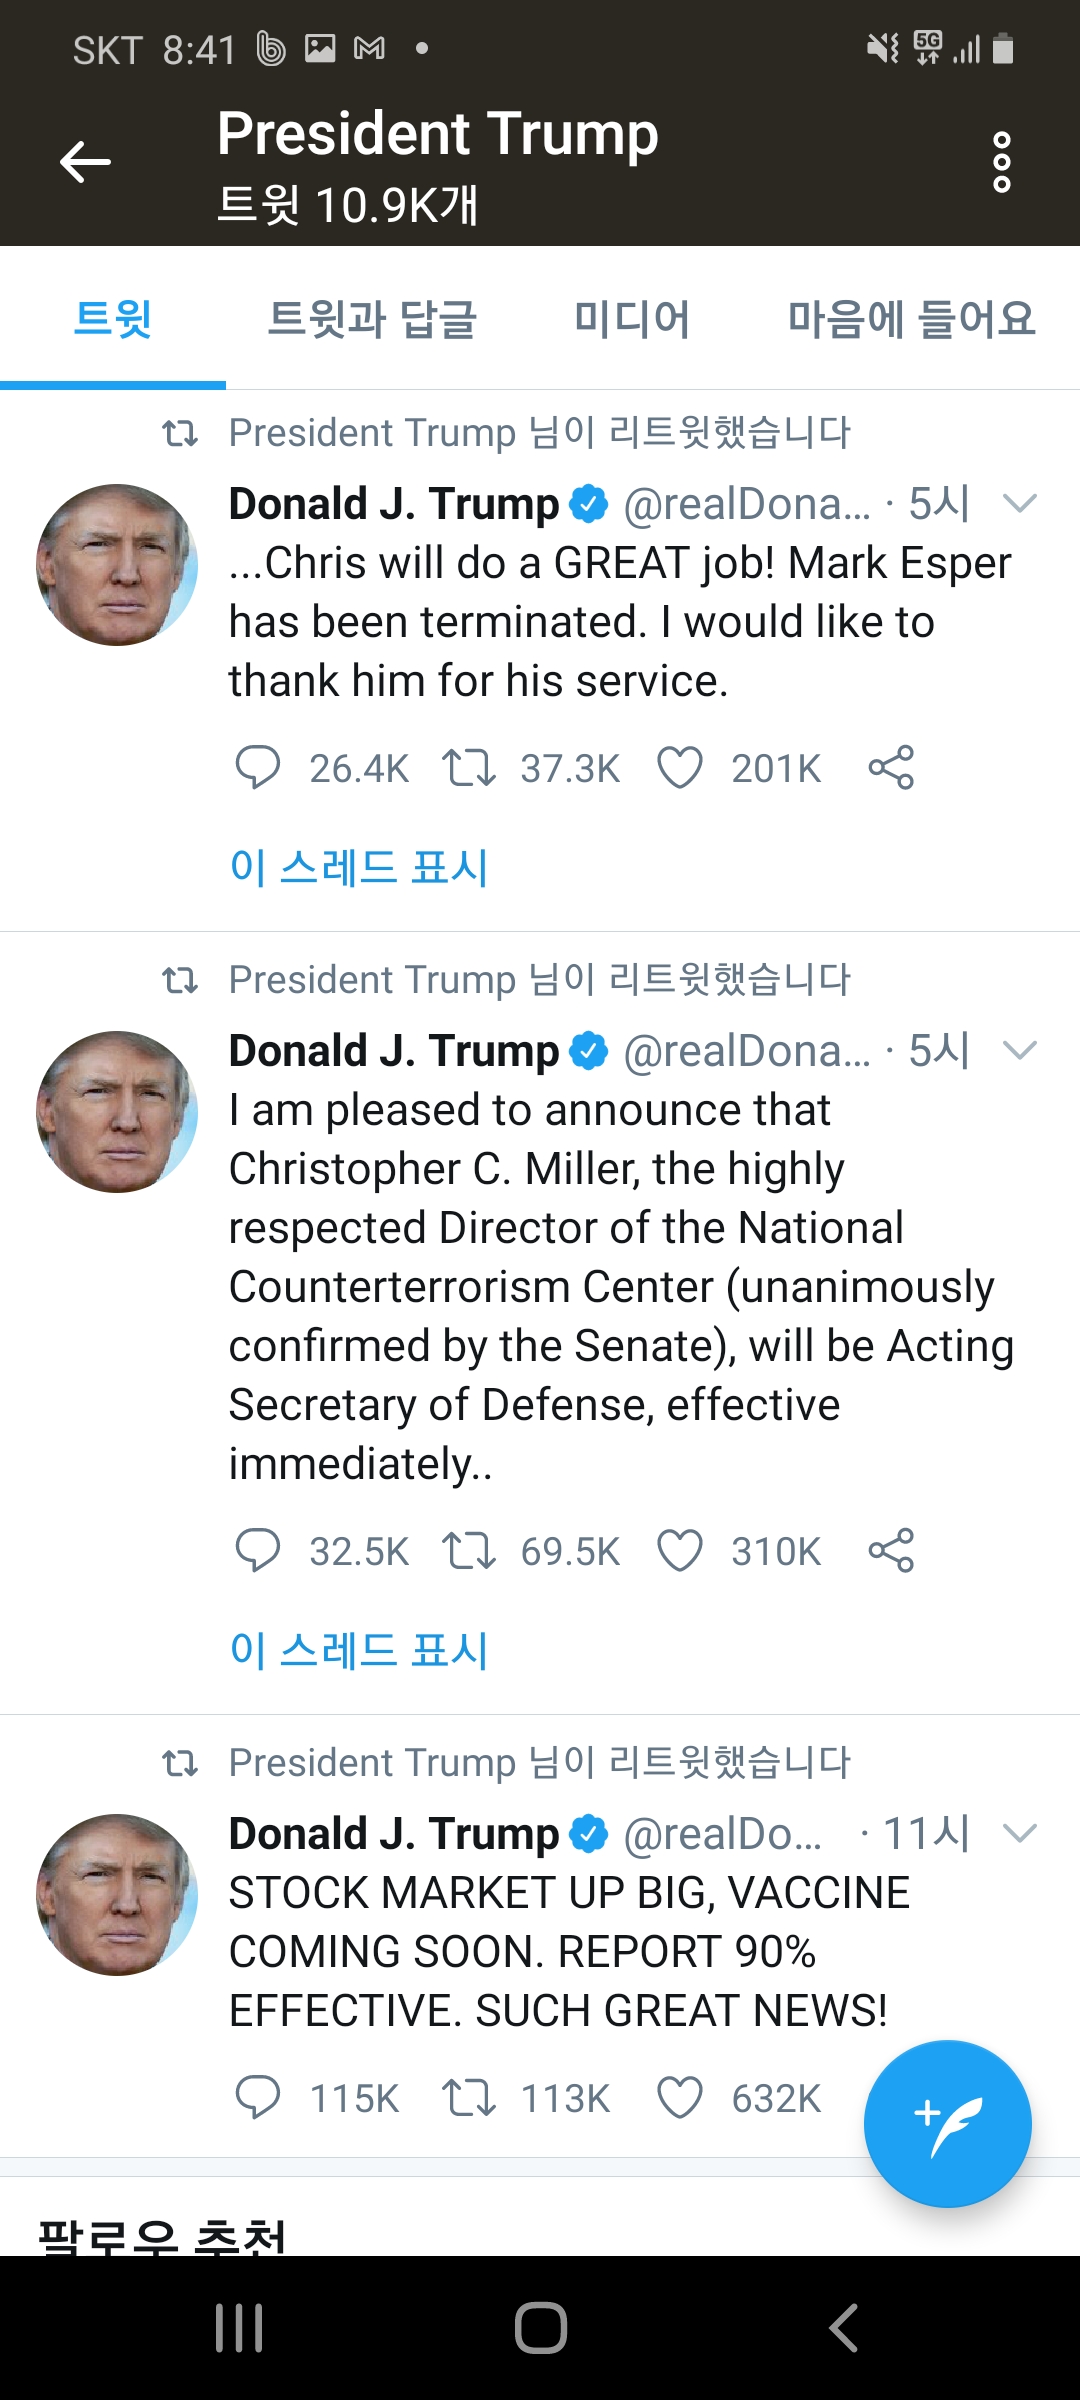Reply to the STOCK MARKET UP BIG tweet

(x=257, y=2097)
